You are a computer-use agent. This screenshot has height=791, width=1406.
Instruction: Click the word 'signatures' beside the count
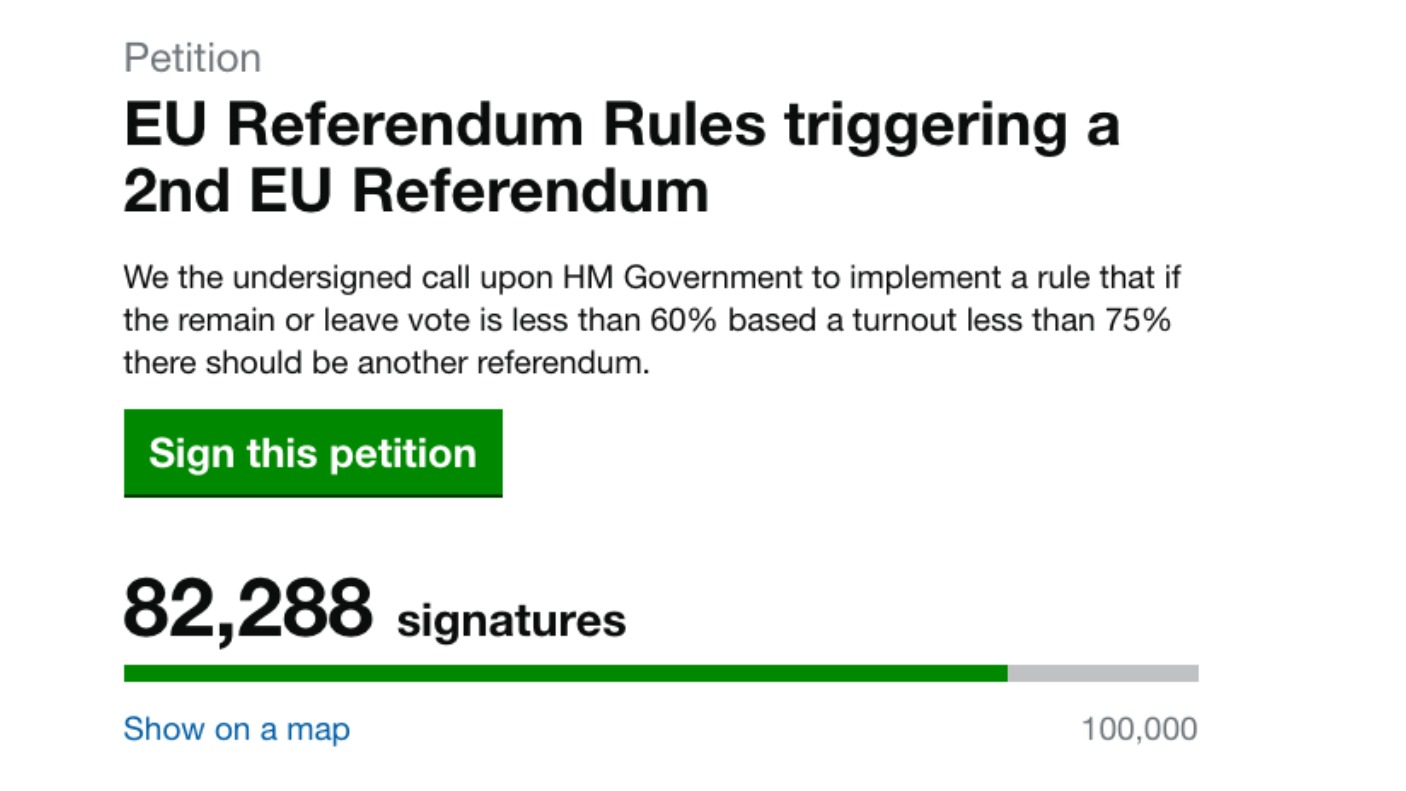point(511,621)
